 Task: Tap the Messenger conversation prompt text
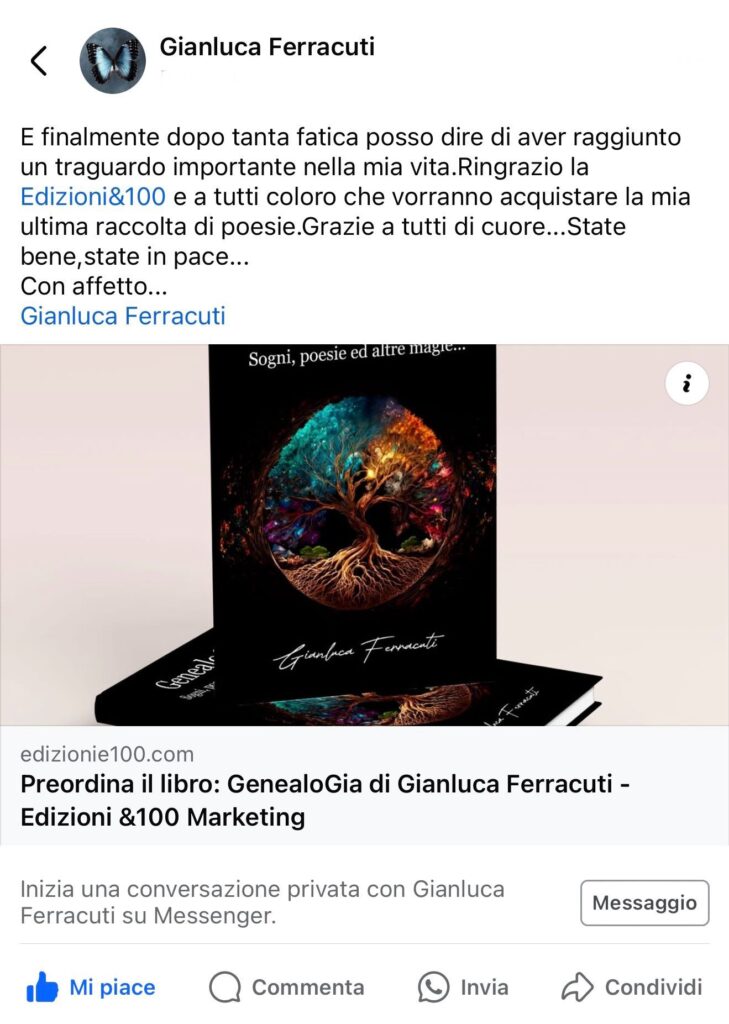pos(262,903)
